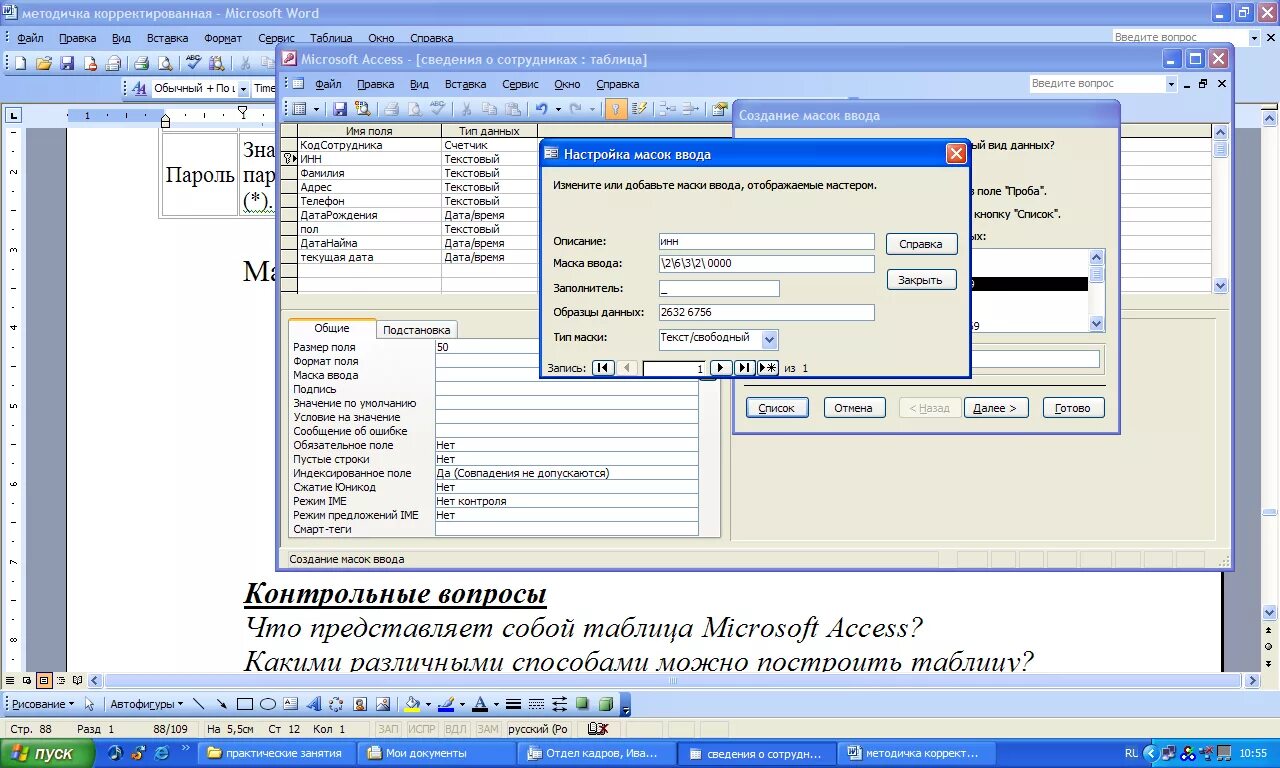Image resolution: width=1280 pixels, height=768 pixels.
Task: Click the Indexes lightning icon in Access
Action: (x=641, y=108)
